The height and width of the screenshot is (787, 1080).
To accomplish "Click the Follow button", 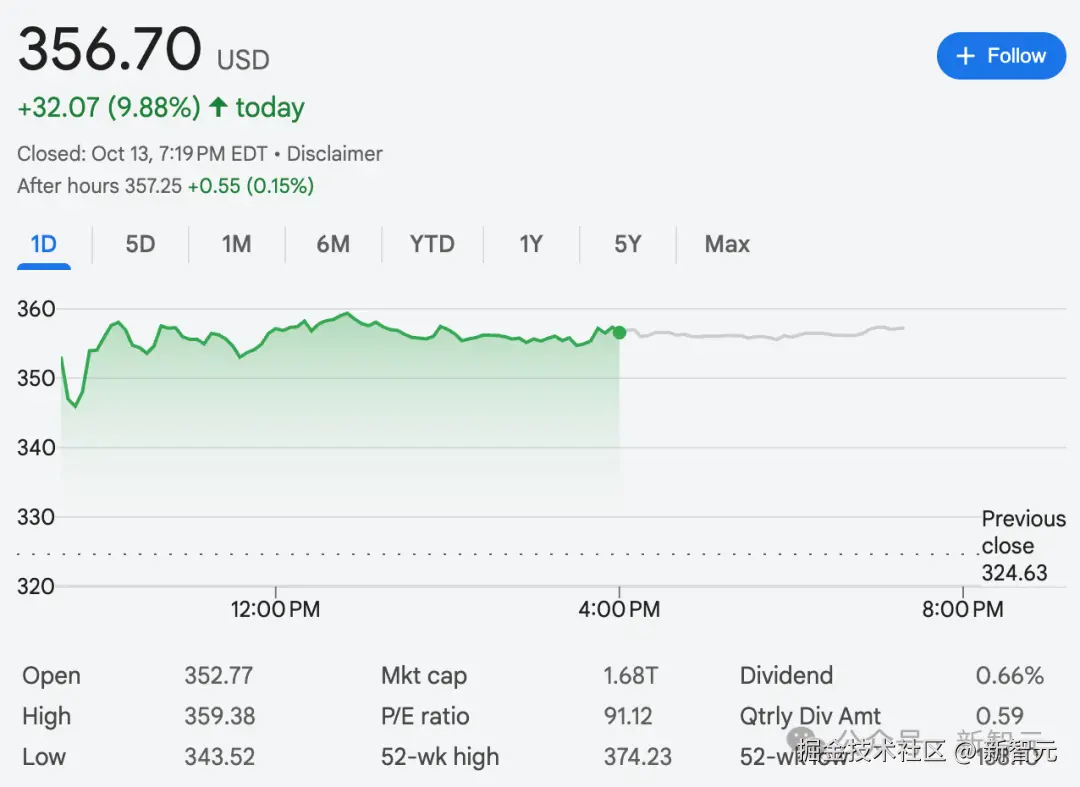I will coord(1001,56).
